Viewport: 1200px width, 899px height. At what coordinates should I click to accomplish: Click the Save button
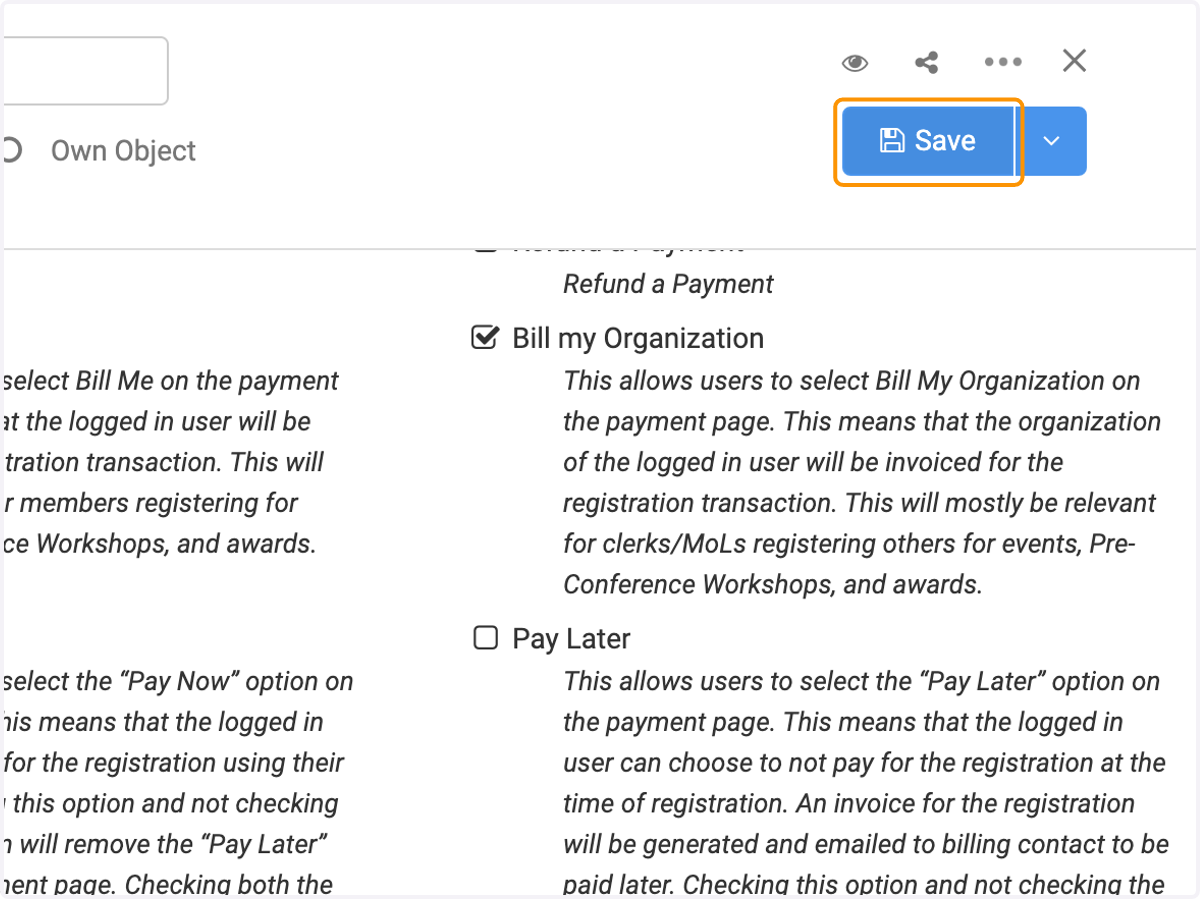(x=928, y=141)
